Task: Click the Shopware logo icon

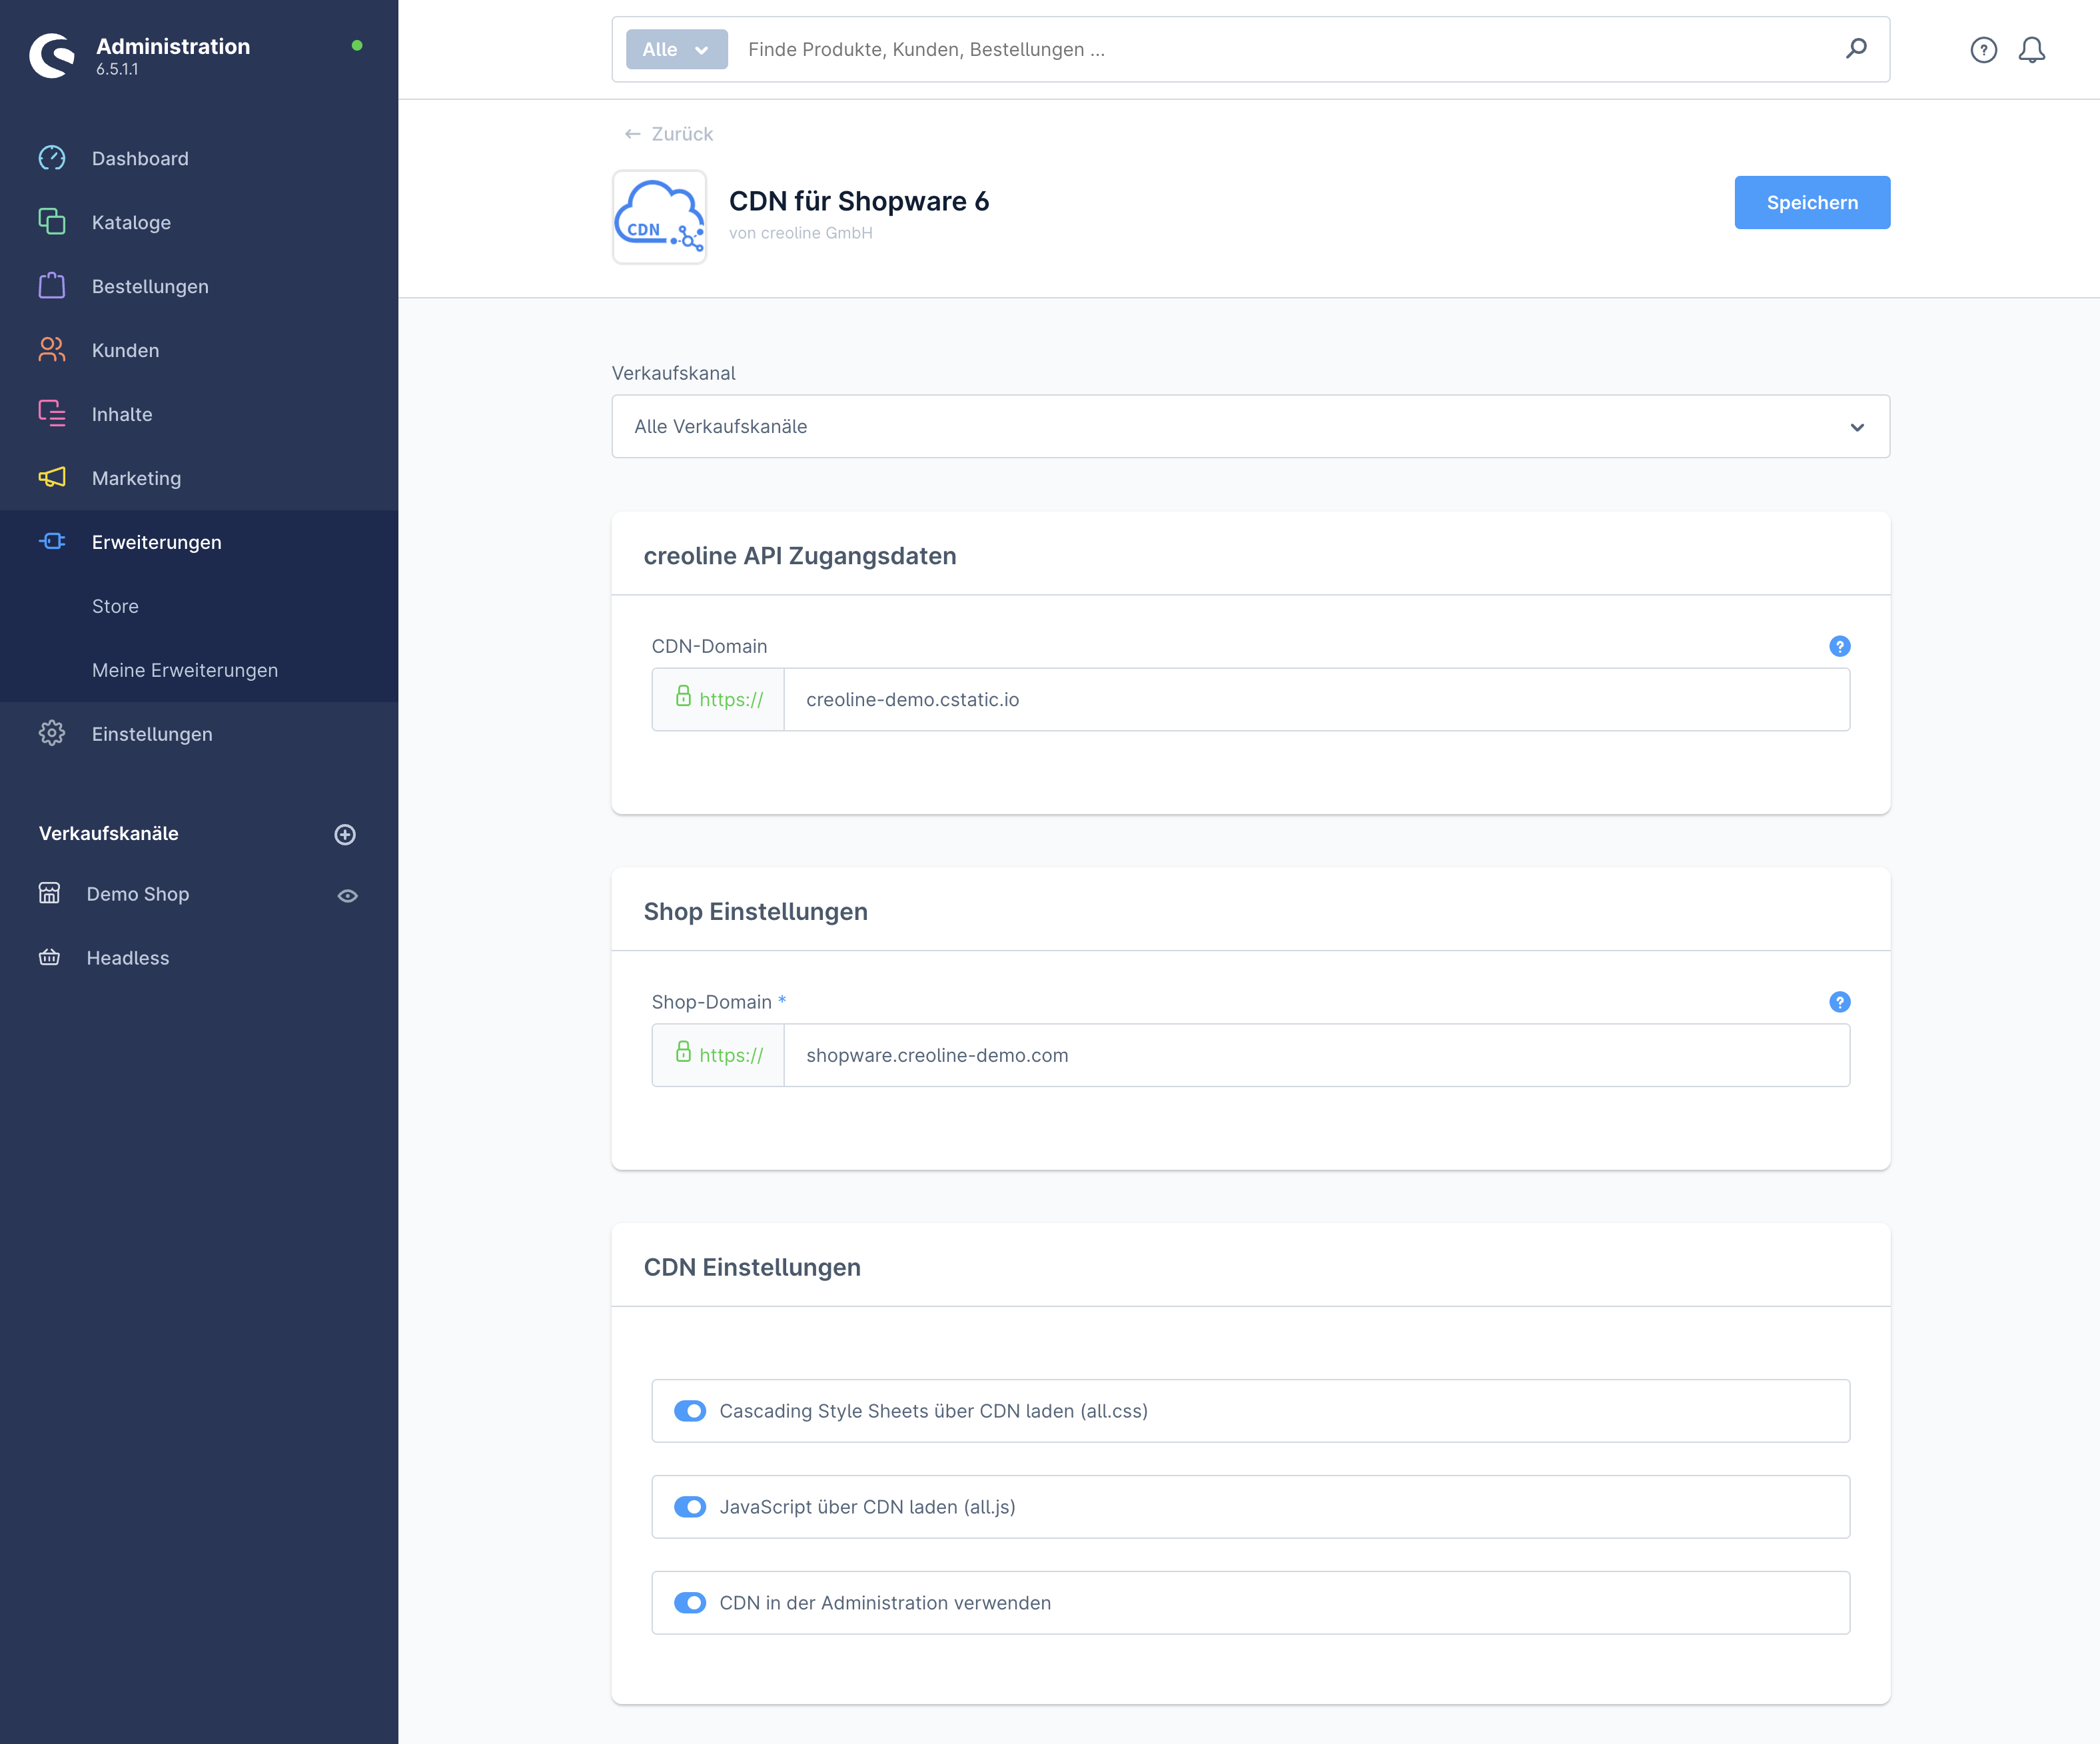Action: 52,56
